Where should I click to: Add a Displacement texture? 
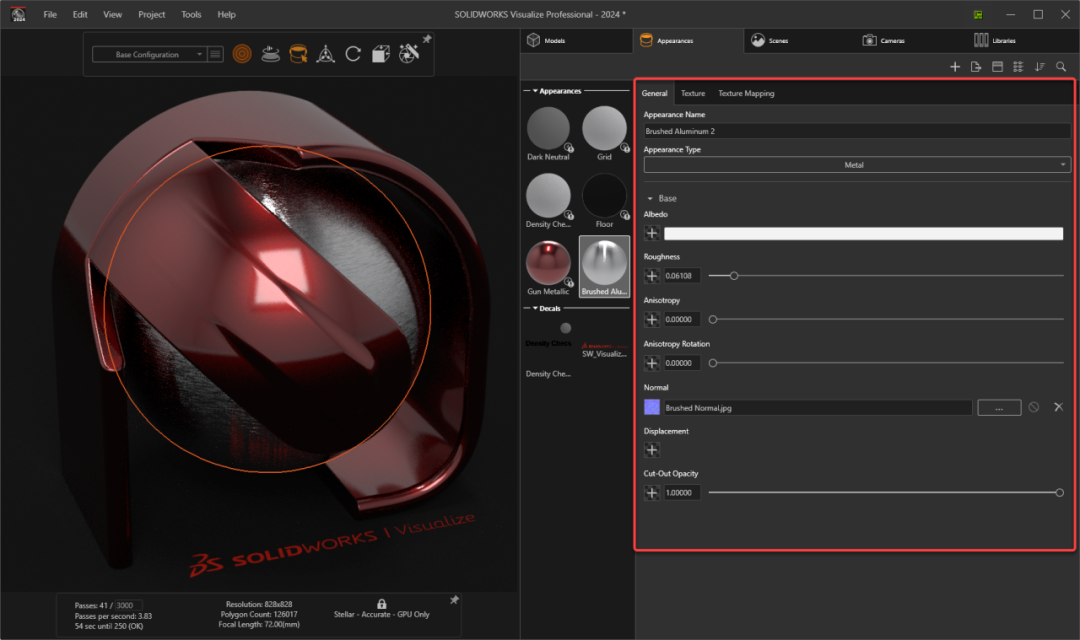[x=652, y=450]
